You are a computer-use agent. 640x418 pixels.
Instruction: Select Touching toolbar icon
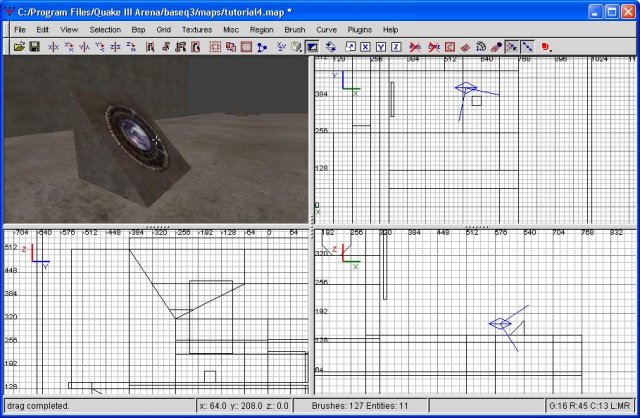165,47
